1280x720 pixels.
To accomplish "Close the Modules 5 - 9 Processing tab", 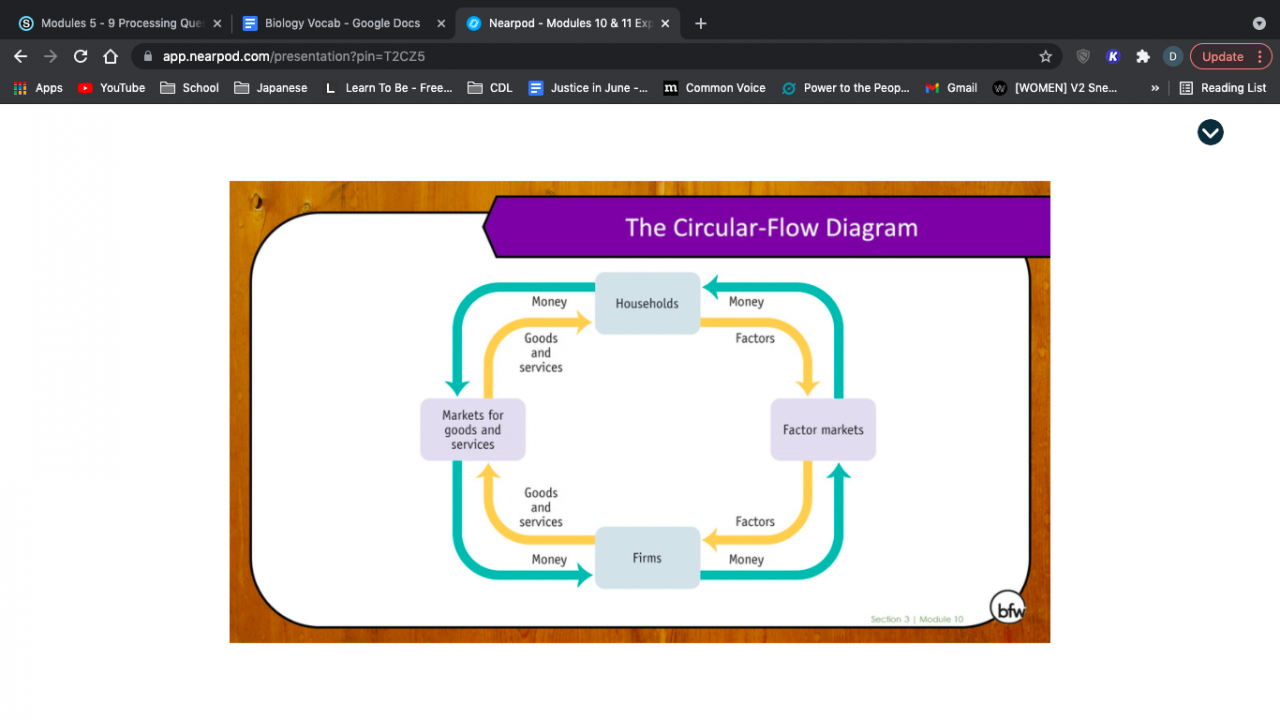I will pyautogui.click(x=217, y=23).
